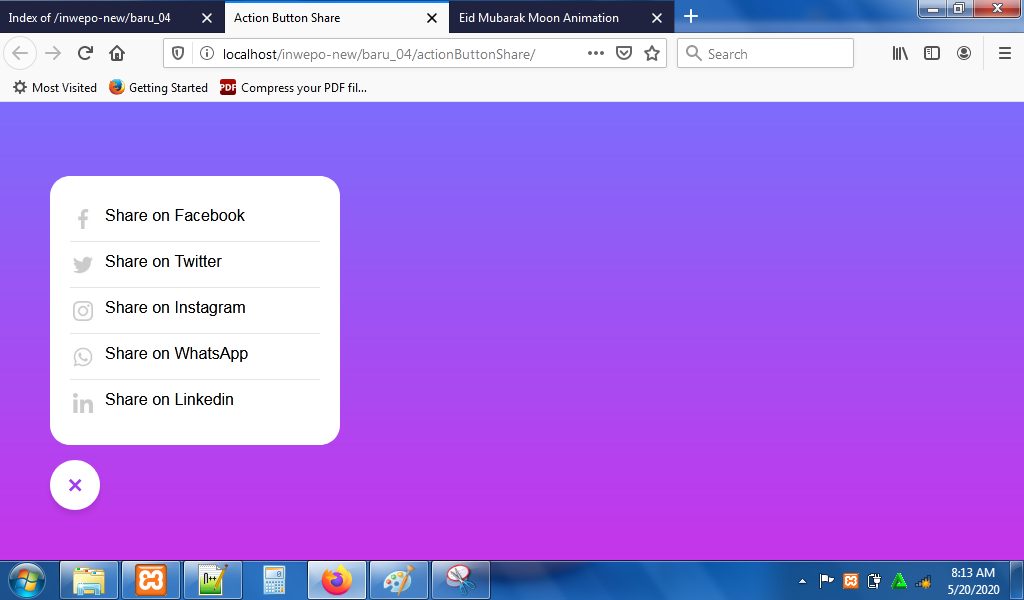
Task: Click the Instagram camera icon
Action: 83,311
